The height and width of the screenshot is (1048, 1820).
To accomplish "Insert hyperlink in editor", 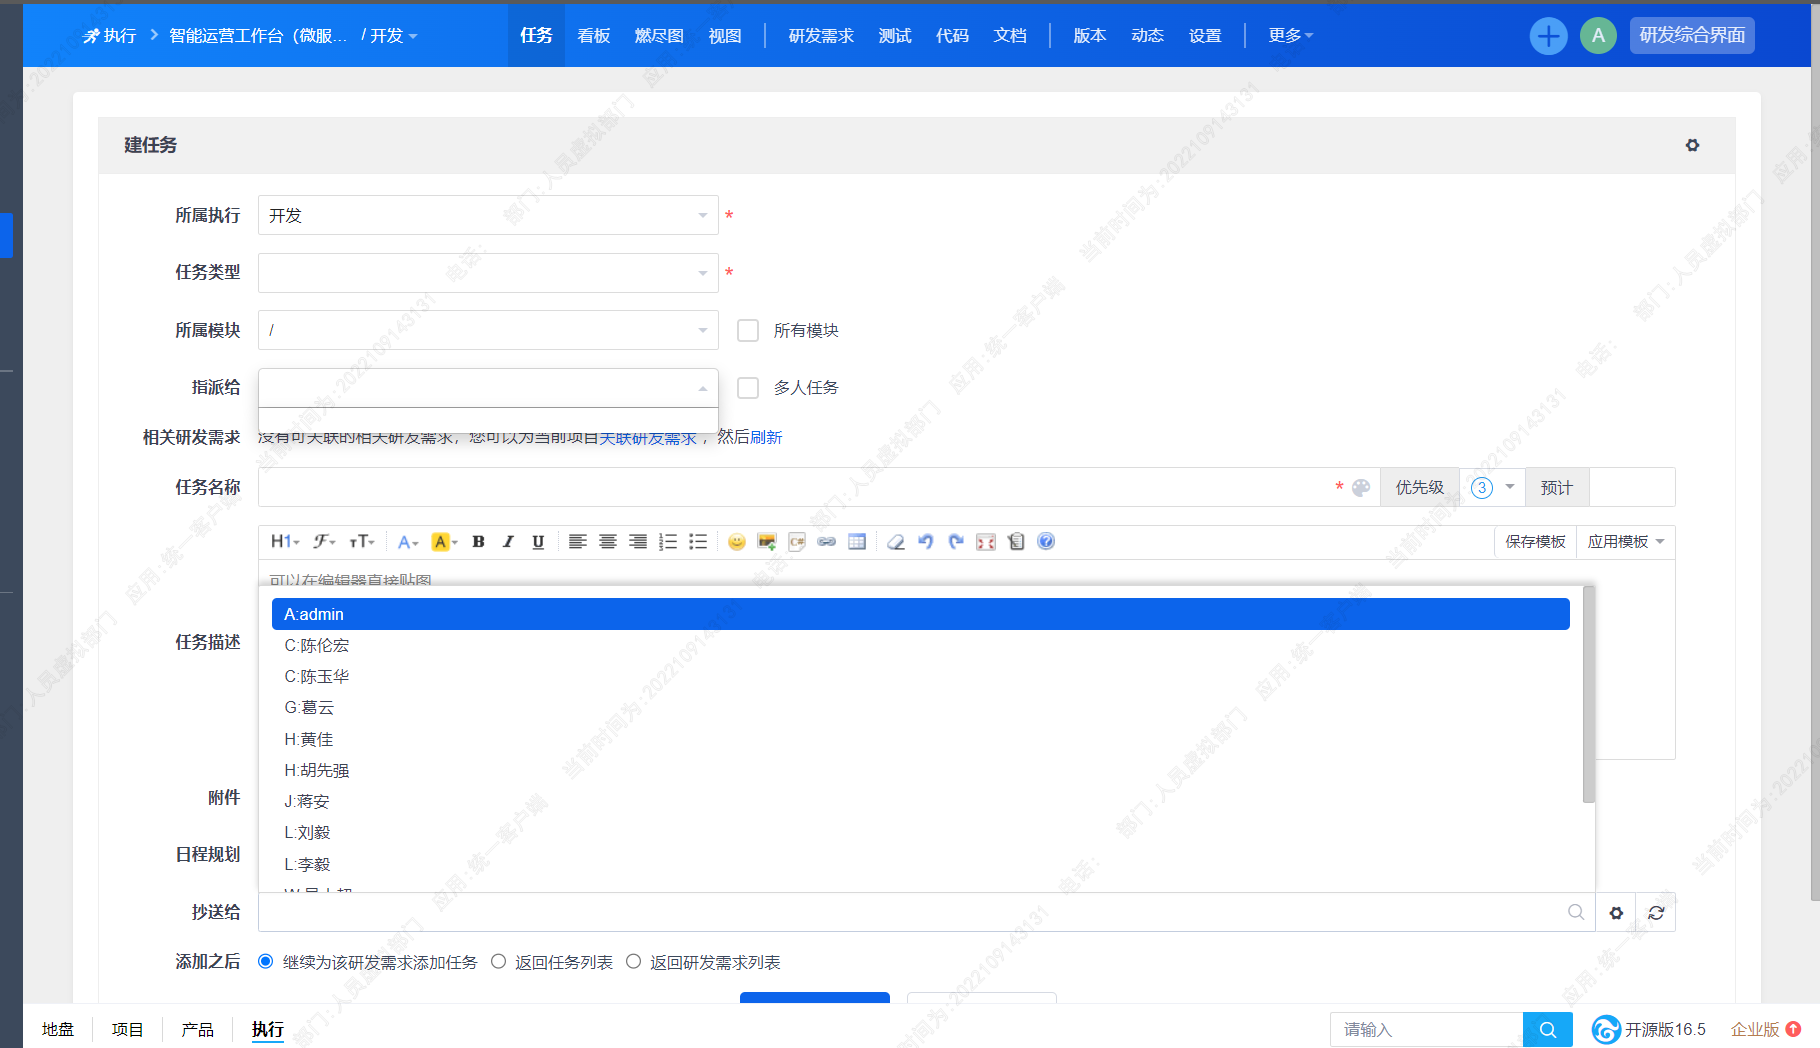I will [x=827, y=541].
